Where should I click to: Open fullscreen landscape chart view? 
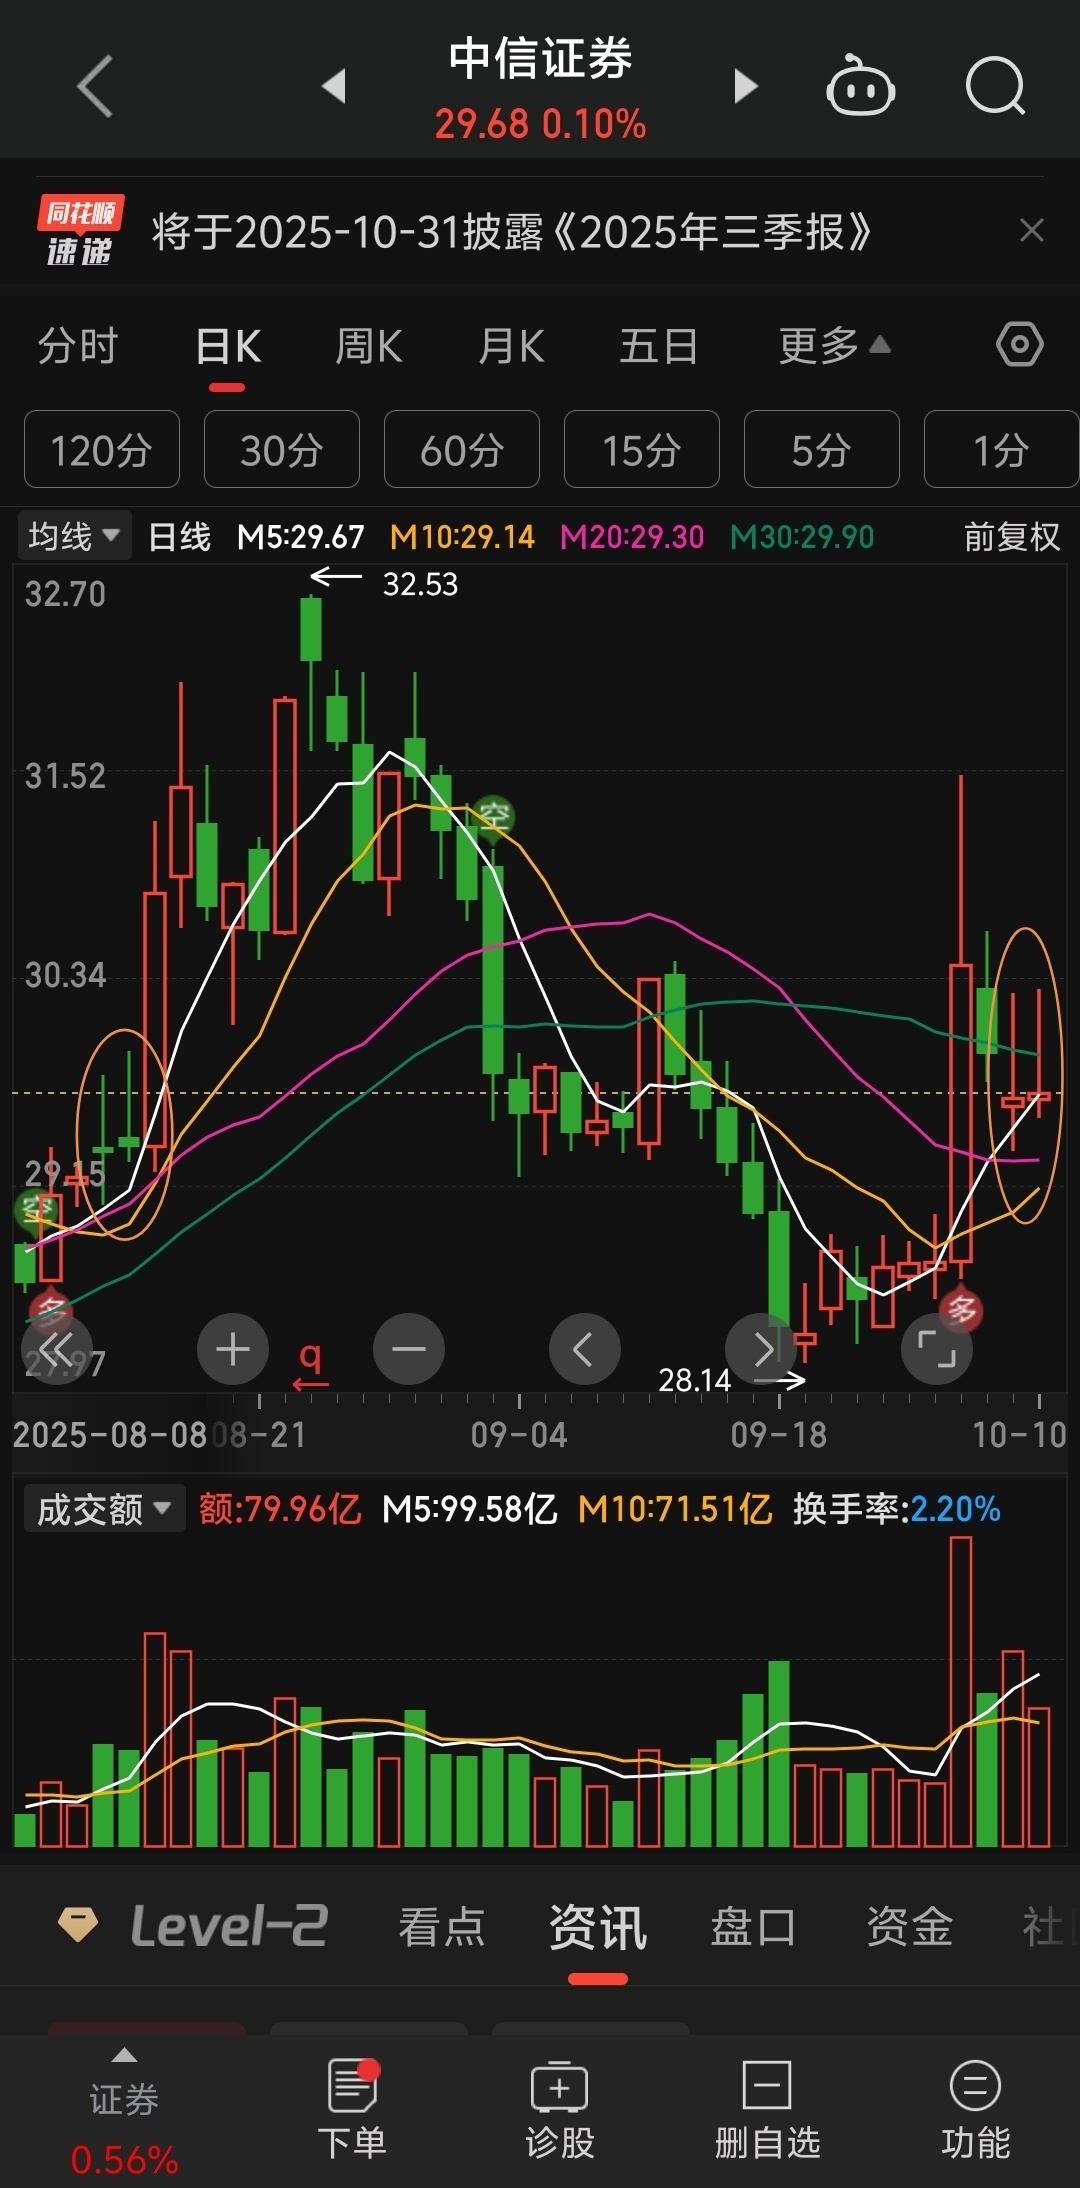[937, 1349]
